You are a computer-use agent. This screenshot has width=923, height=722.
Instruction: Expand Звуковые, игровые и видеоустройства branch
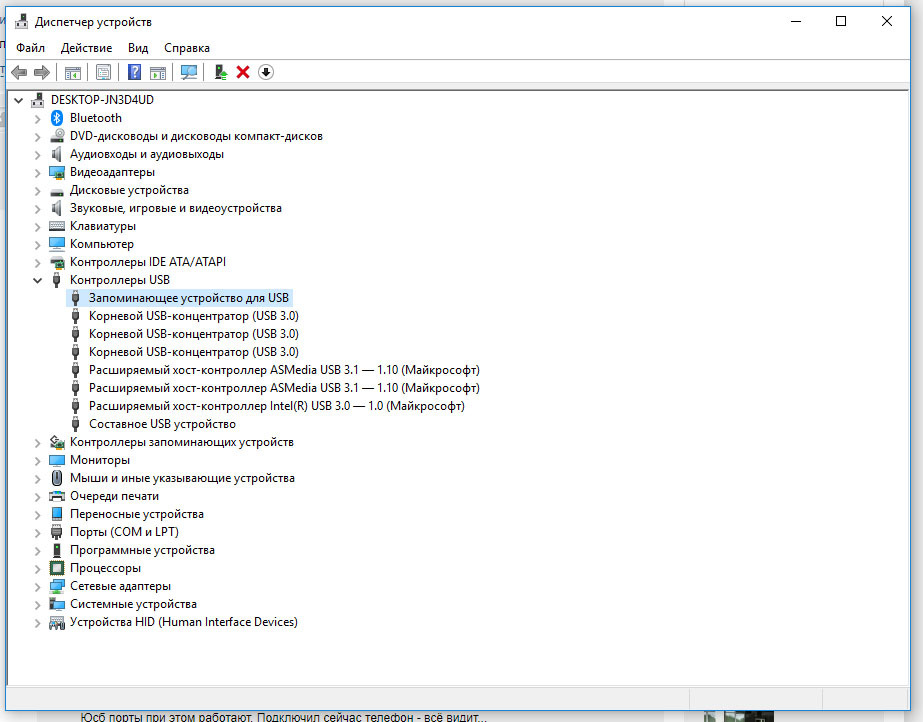[38, 209]
